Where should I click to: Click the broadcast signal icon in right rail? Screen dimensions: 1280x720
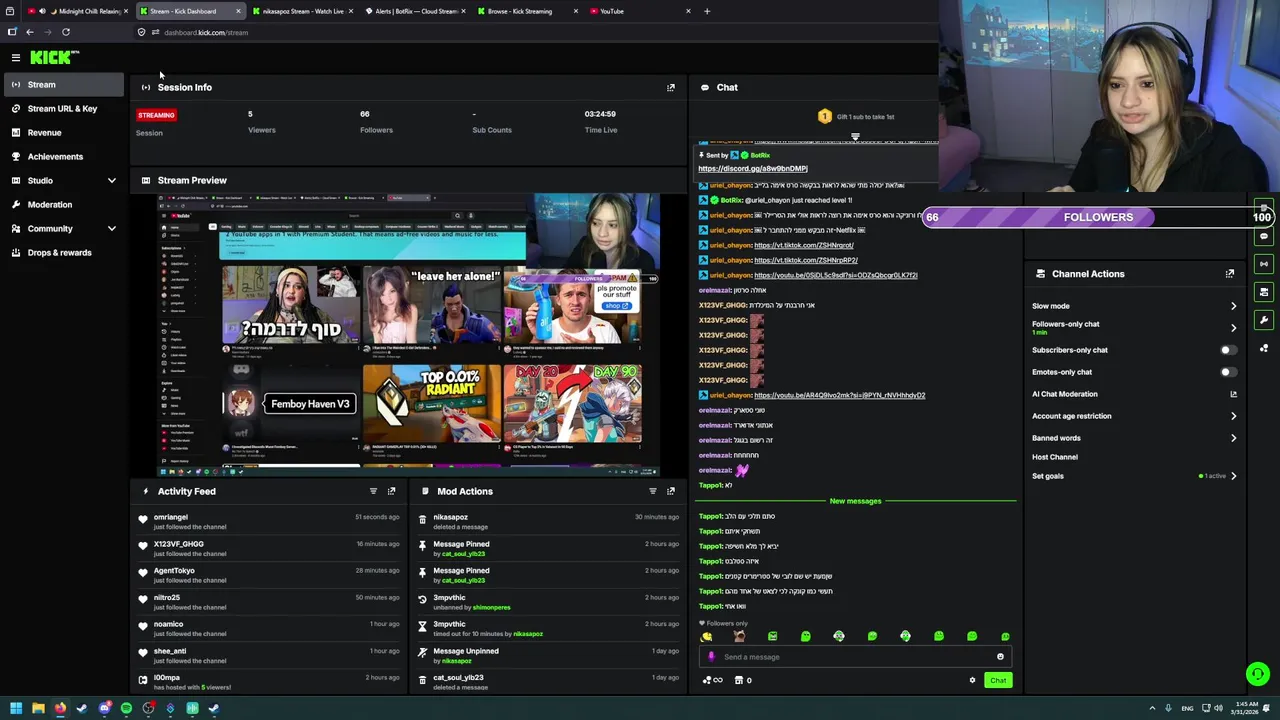[1264, 264]
